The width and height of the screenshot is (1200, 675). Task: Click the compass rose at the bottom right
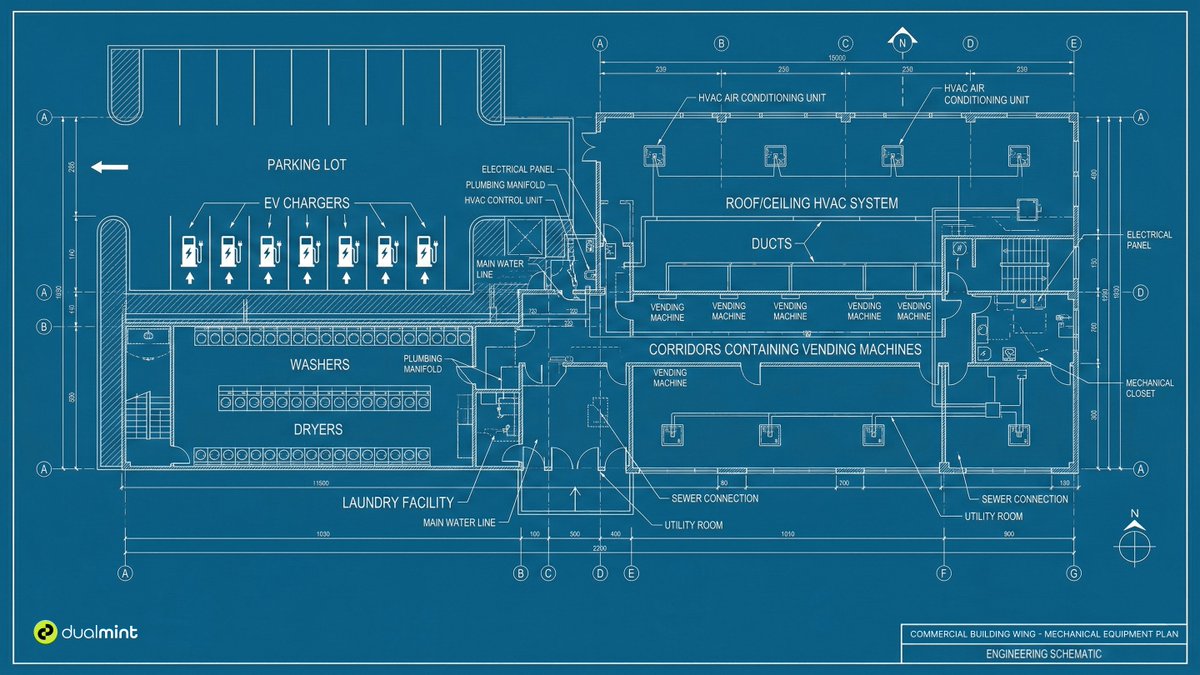pos(1134,545)
